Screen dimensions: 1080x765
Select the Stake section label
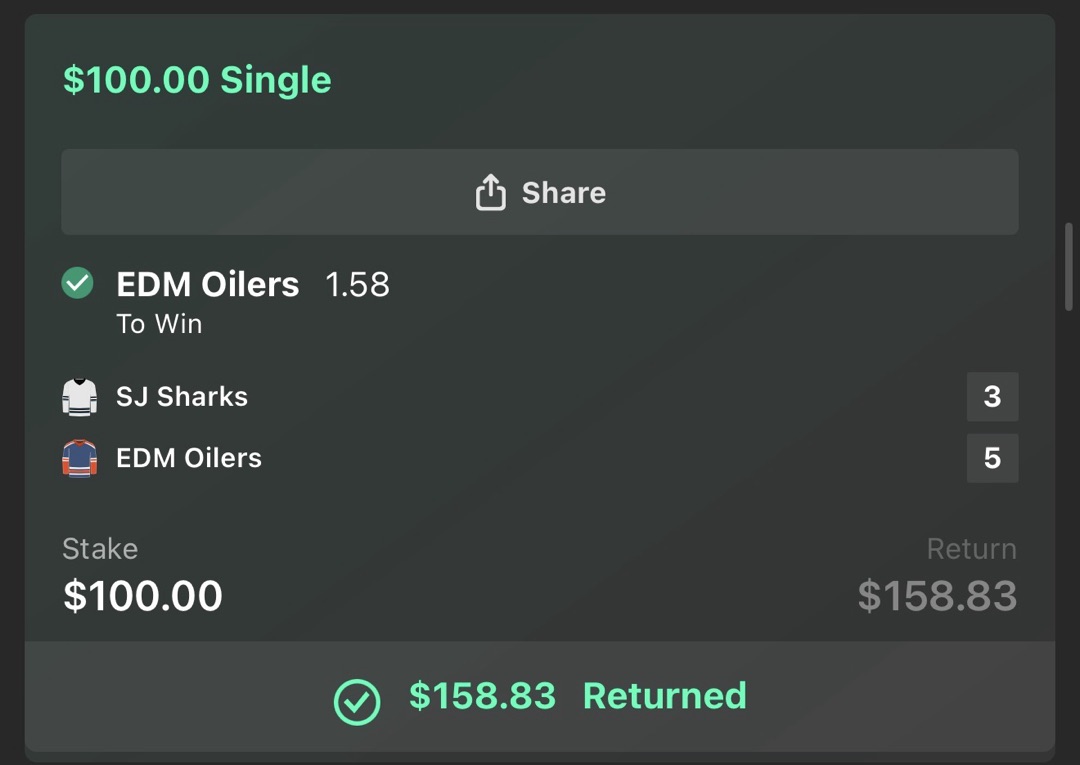tap(100, 548)
